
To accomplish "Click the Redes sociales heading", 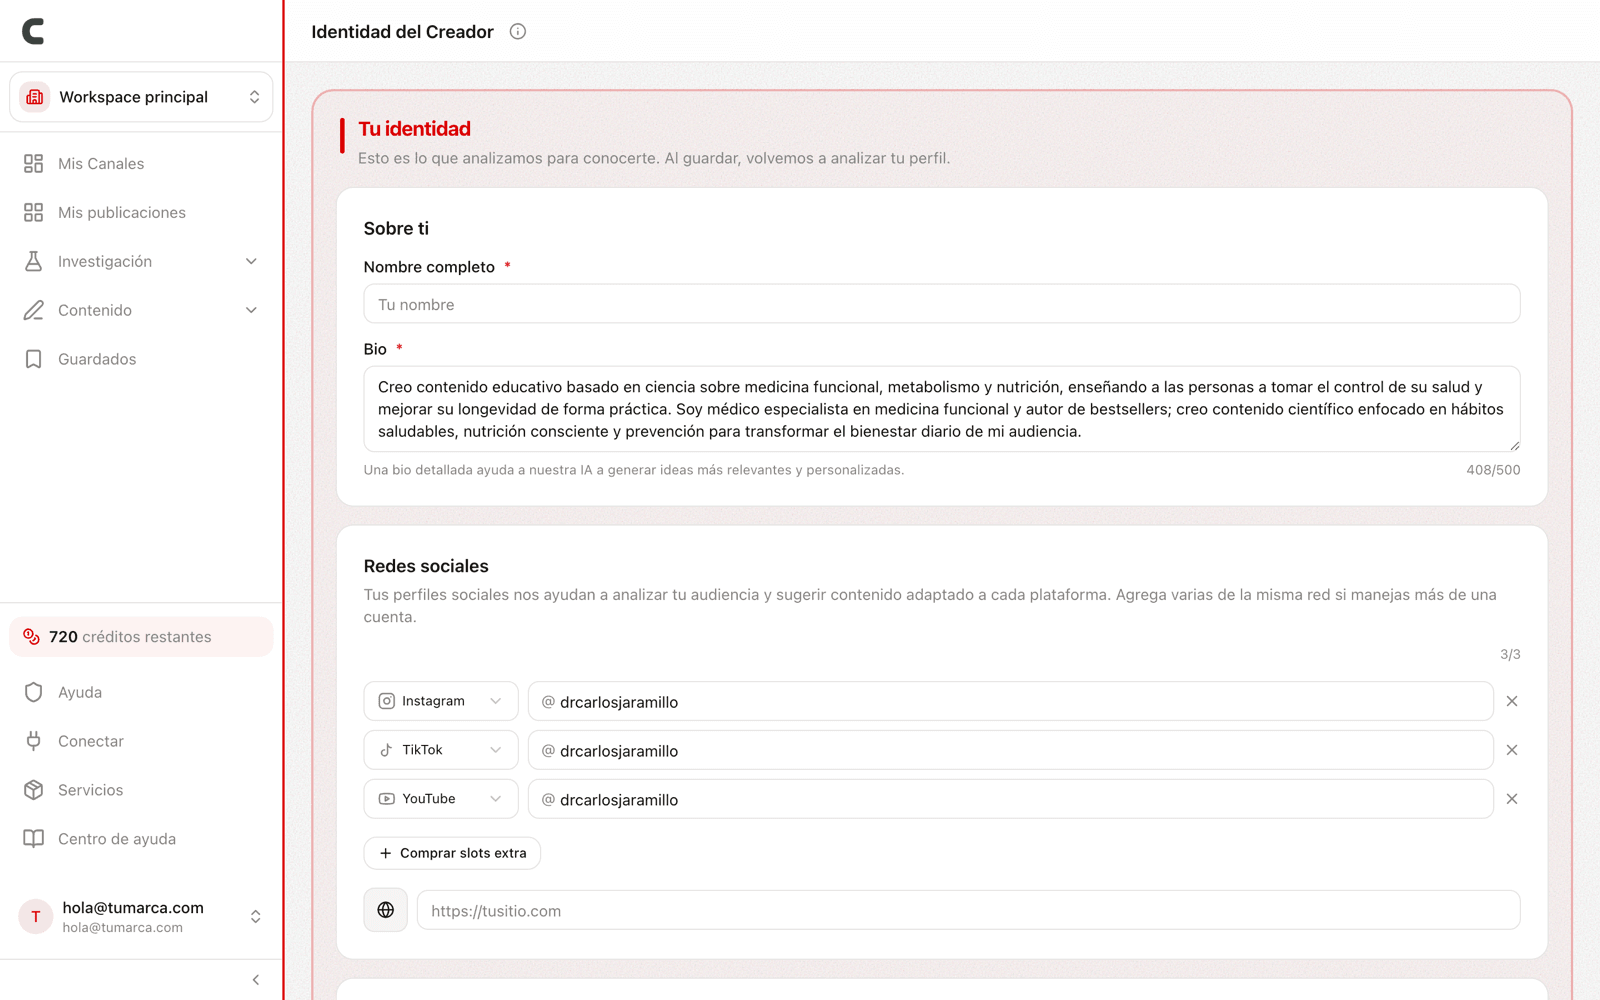I will (x=426, y=566).
